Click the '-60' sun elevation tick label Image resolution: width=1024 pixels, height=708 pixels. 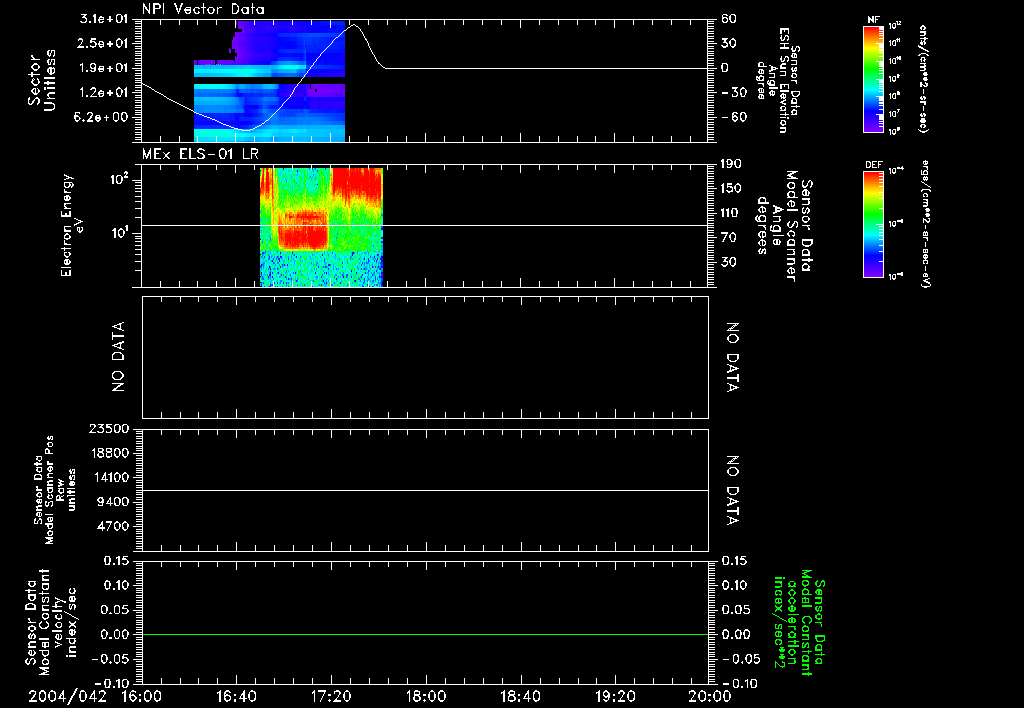click(734, 117)
